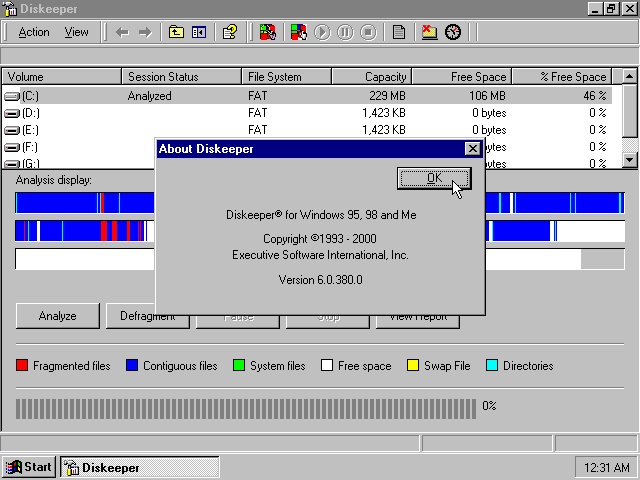The width and height of the screenshot is (640, 480).
Task: Click the 106 MB free space cell
Action: [487, 96]
